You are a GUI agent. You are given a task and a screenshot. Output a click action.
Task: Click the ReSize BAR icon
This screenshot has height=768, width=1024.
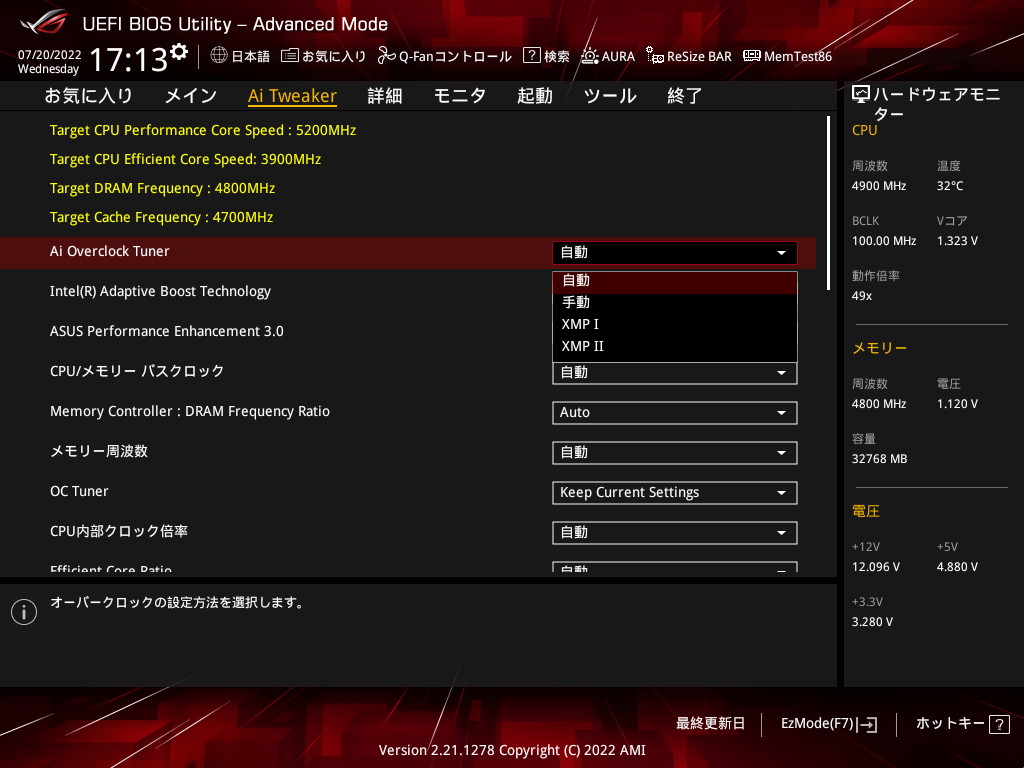[x=654, y=56]
